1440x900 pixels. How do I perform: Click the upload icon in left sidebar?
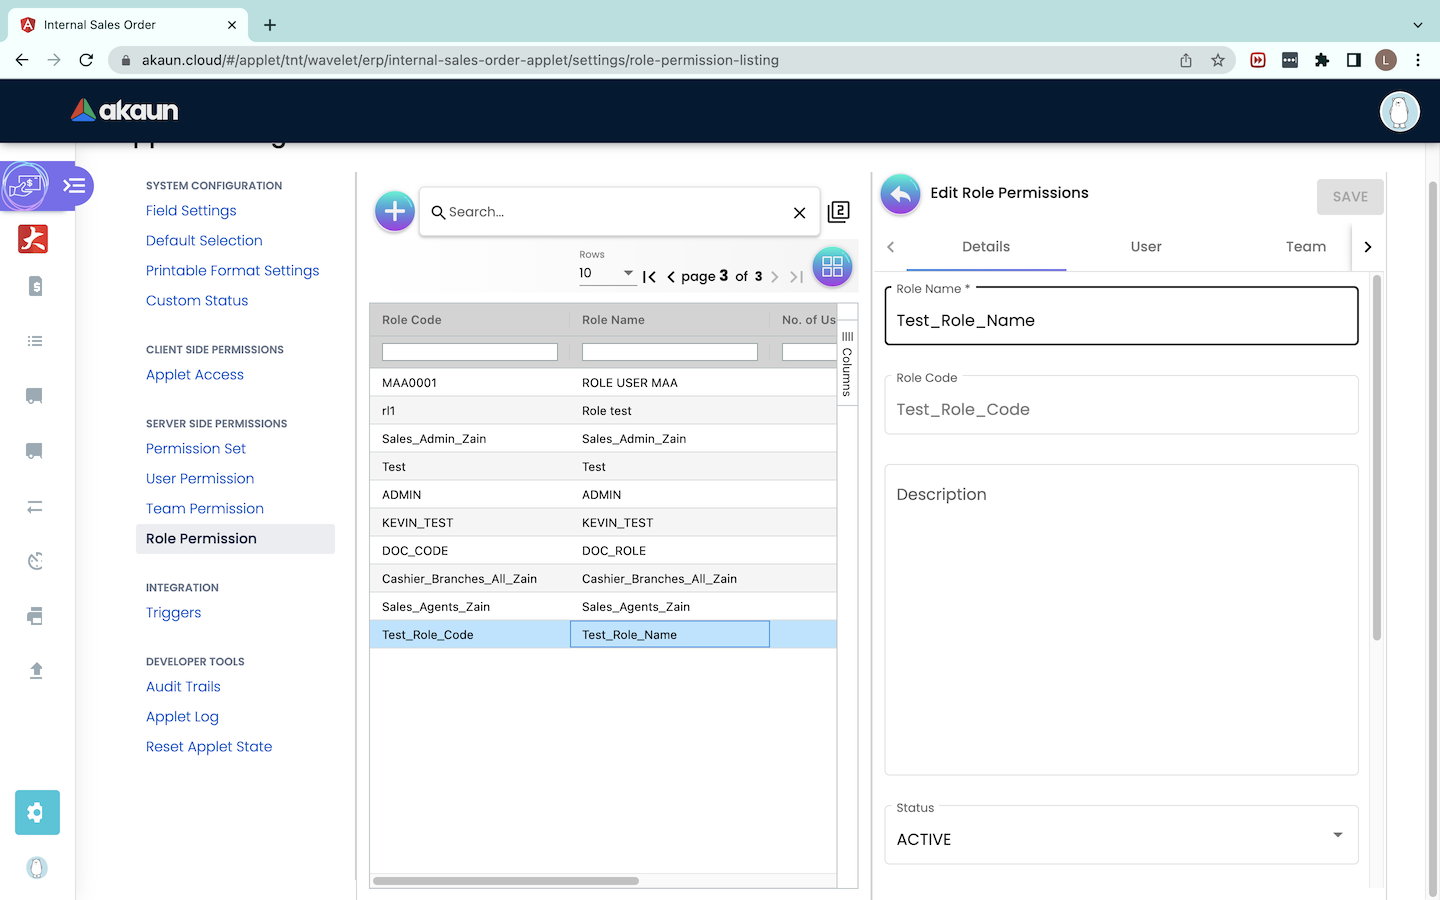36,670
